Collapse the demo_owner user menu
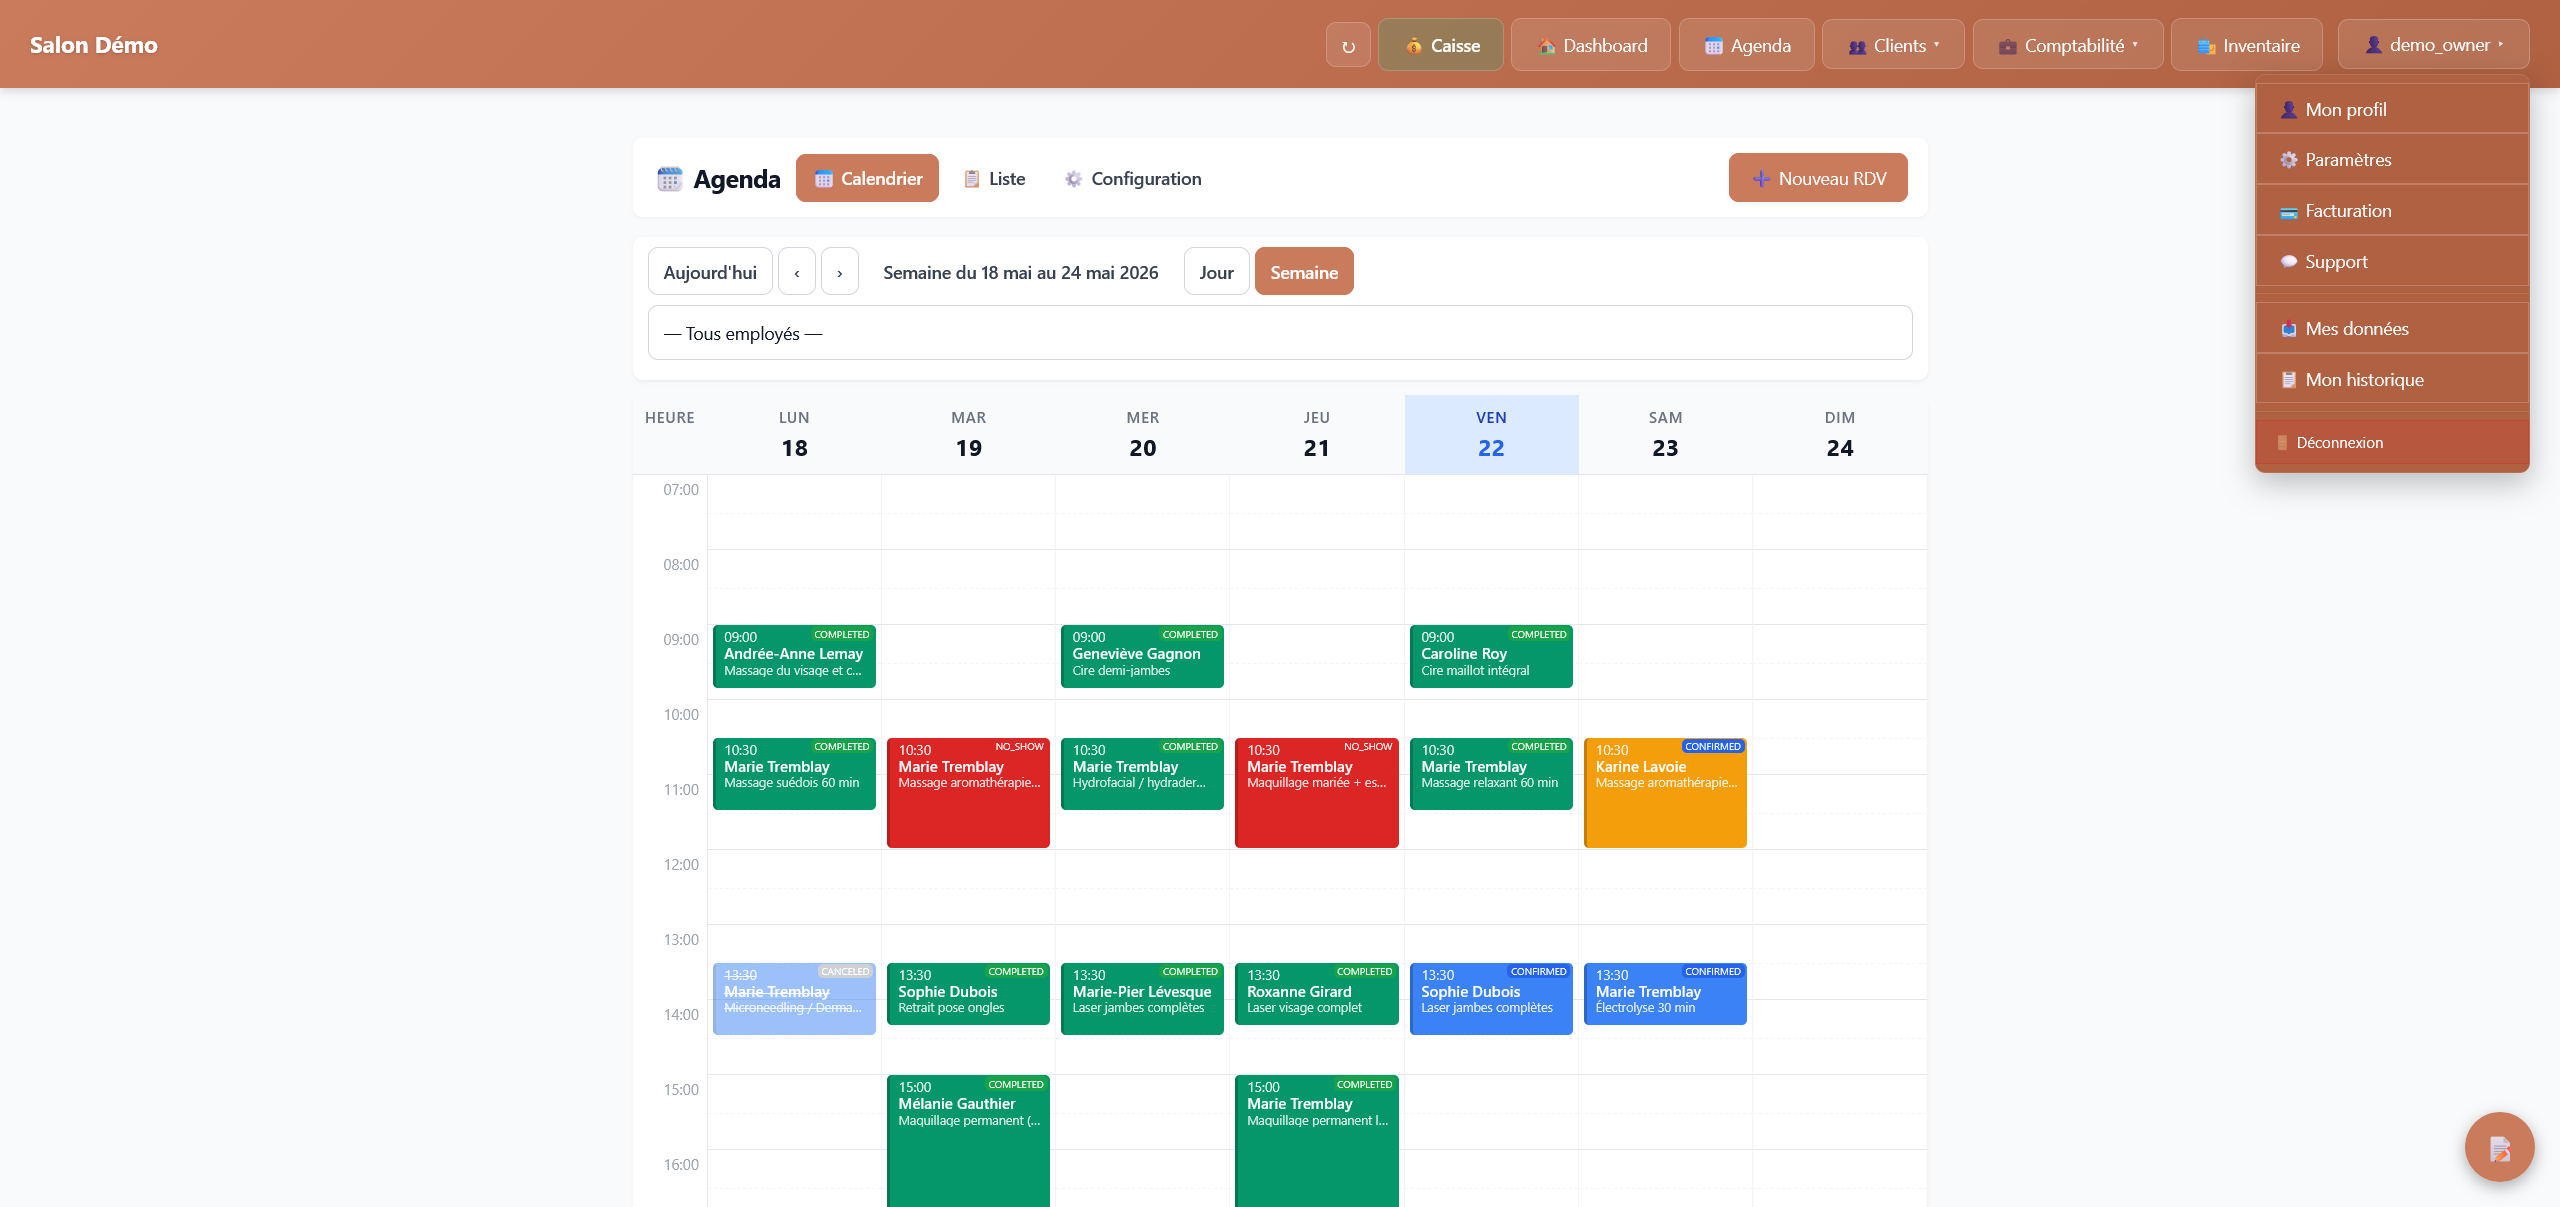2560x1207 pixels. coord(2433,45)
